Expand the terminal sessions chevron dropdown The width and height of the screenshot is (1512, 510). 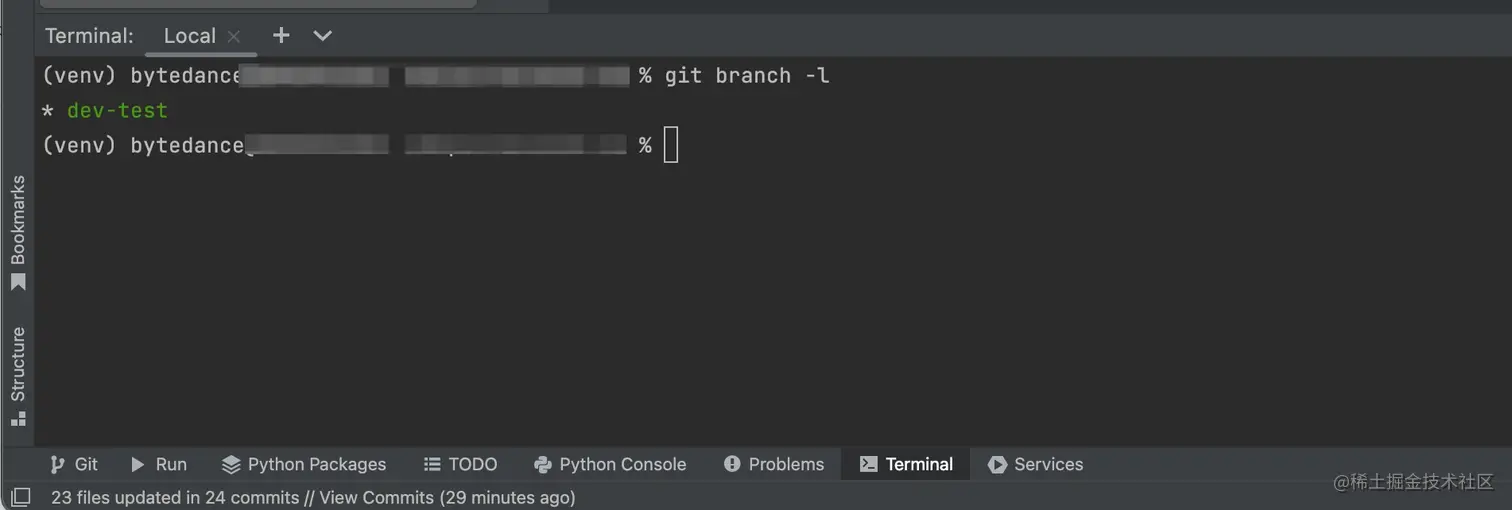click(322, 35)
